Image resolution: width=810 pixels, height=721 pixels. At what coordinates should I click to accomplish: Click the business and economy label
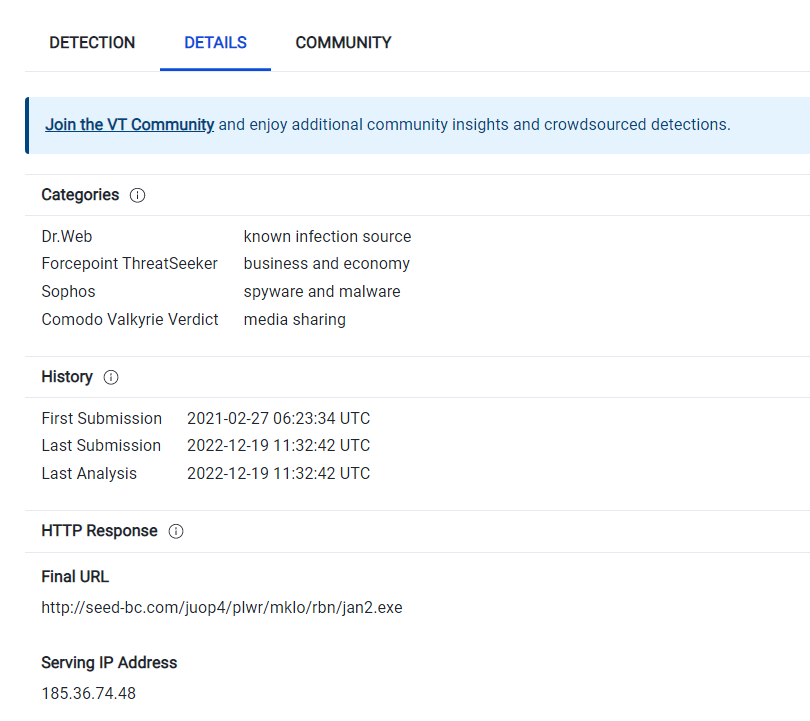pos(326,263)
